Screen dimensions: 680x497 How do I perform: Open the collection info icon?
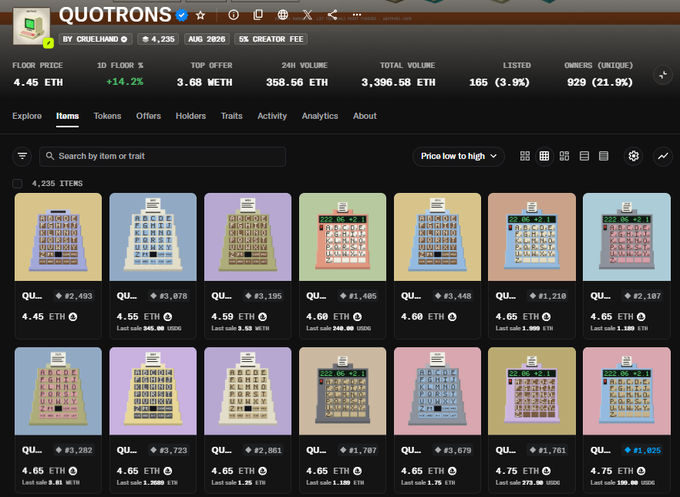[x=233, y=15]
